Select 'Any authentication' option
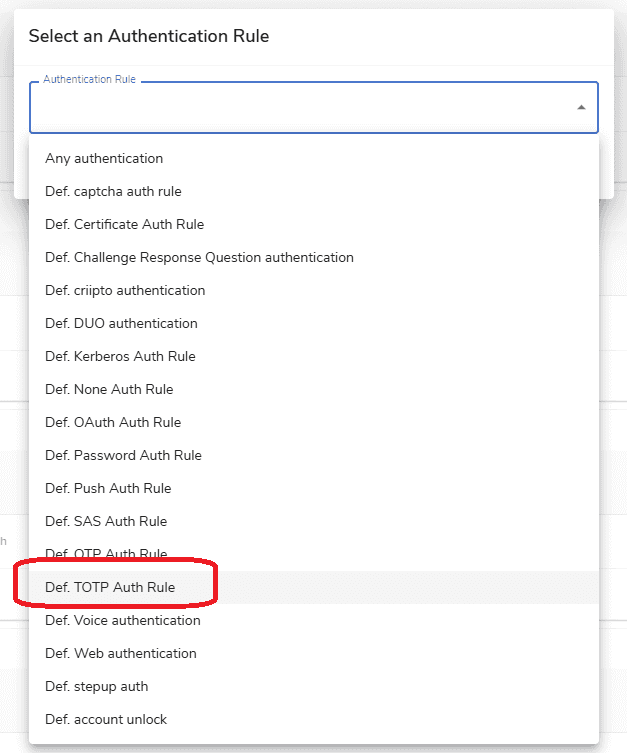Image resolution: width=634 pixels, height=753 pixels. point(104,158)
